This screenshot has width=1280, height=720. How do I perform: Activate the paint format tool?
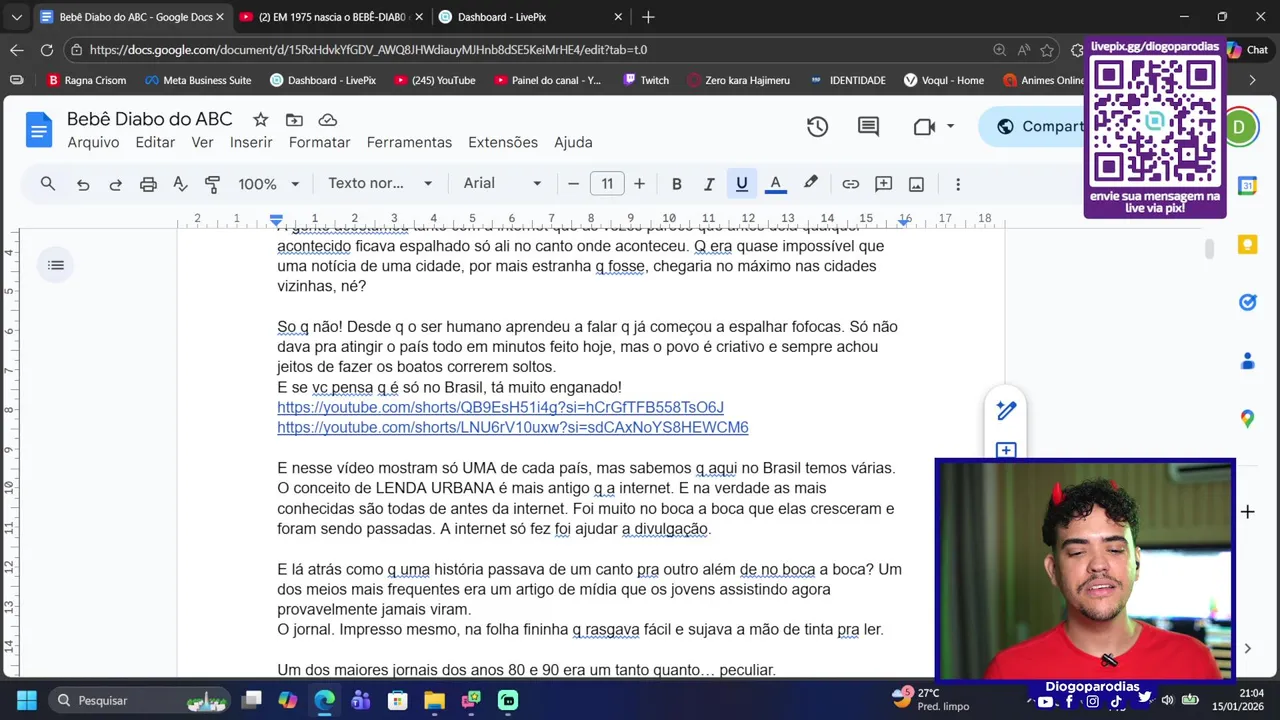click(x=212, y=184)
